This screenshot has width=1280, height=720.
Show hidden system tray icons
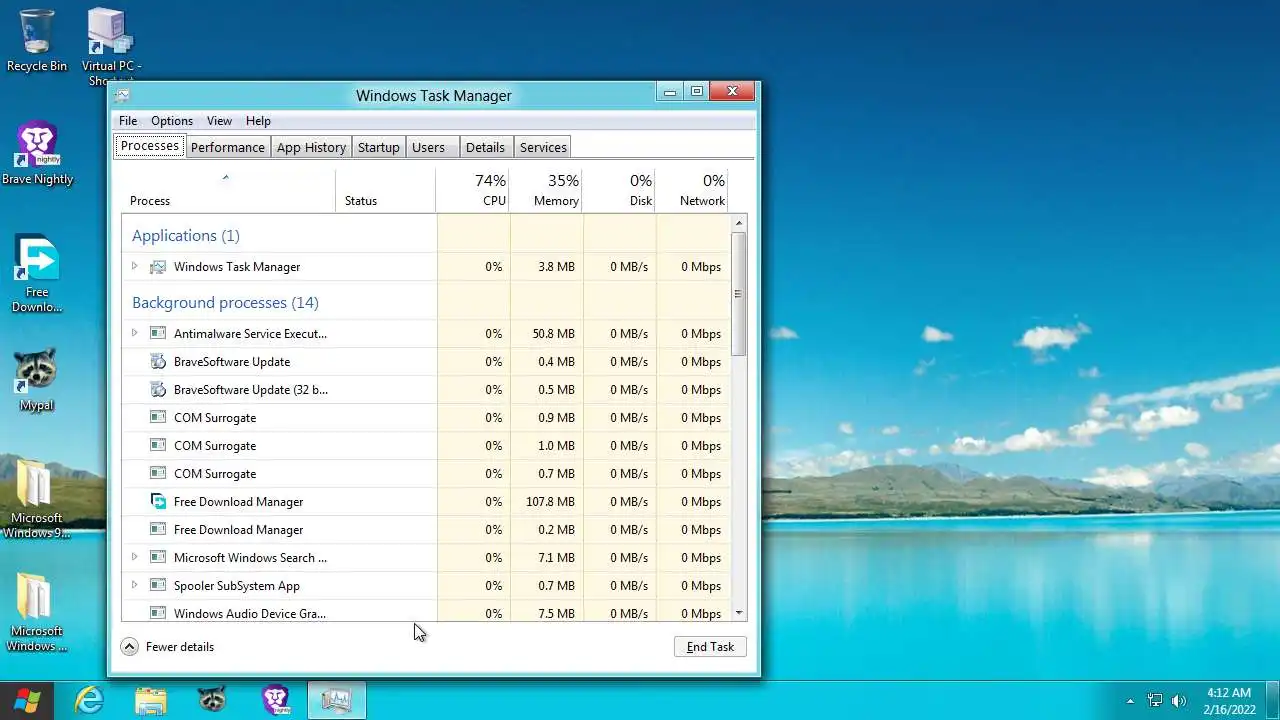pyautogui.click(x=1131, y=701)
